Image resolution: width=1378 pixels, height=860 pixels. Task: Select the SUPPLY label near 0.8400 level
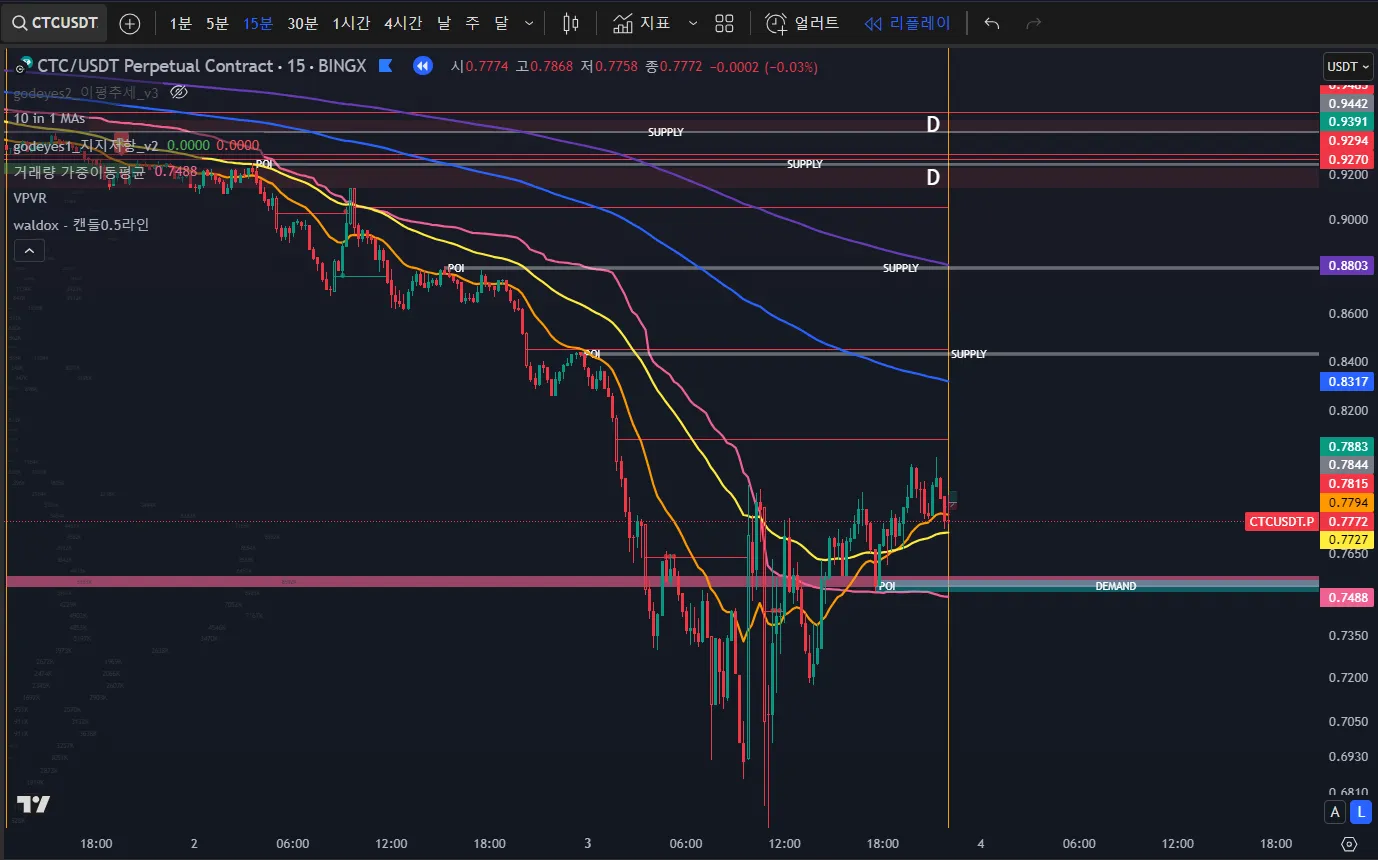coord(968,354)
